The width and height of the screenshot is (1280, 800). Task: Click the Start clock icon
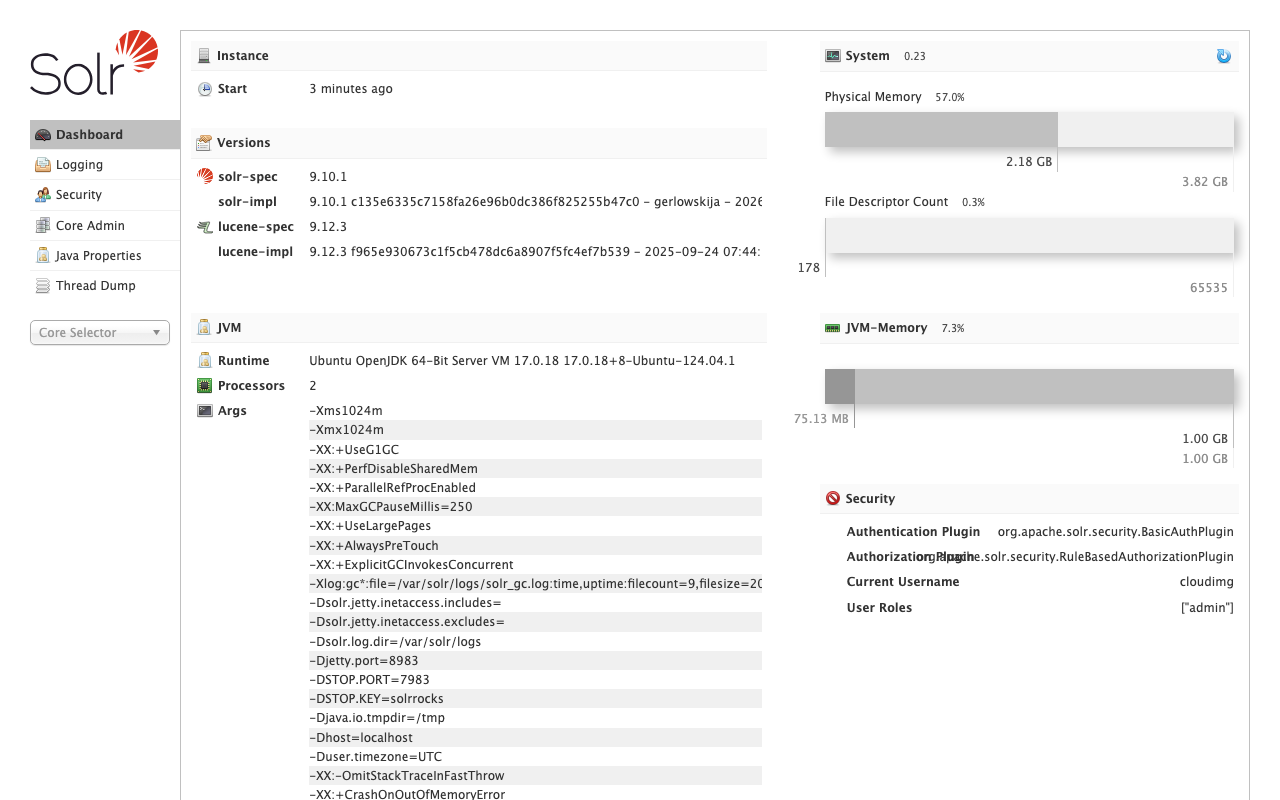point(205,89)
